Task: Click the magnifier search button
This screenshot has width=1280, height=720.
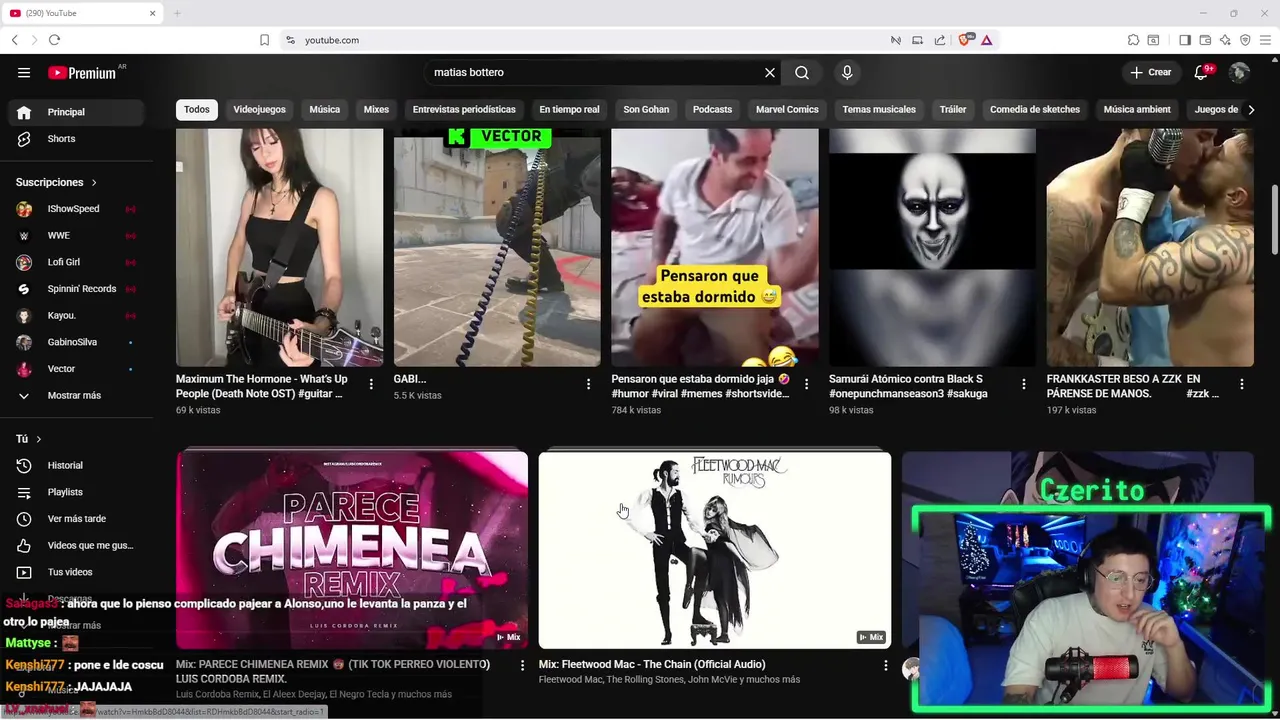Action: click(x=802, y=72)
